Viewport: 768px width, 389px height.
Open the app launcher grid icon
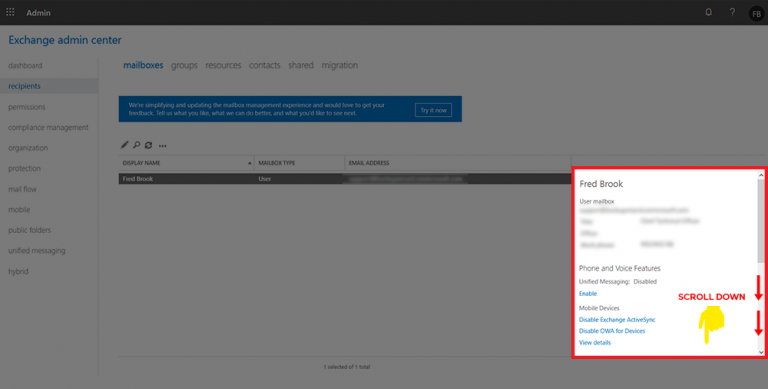click(10, 12)
